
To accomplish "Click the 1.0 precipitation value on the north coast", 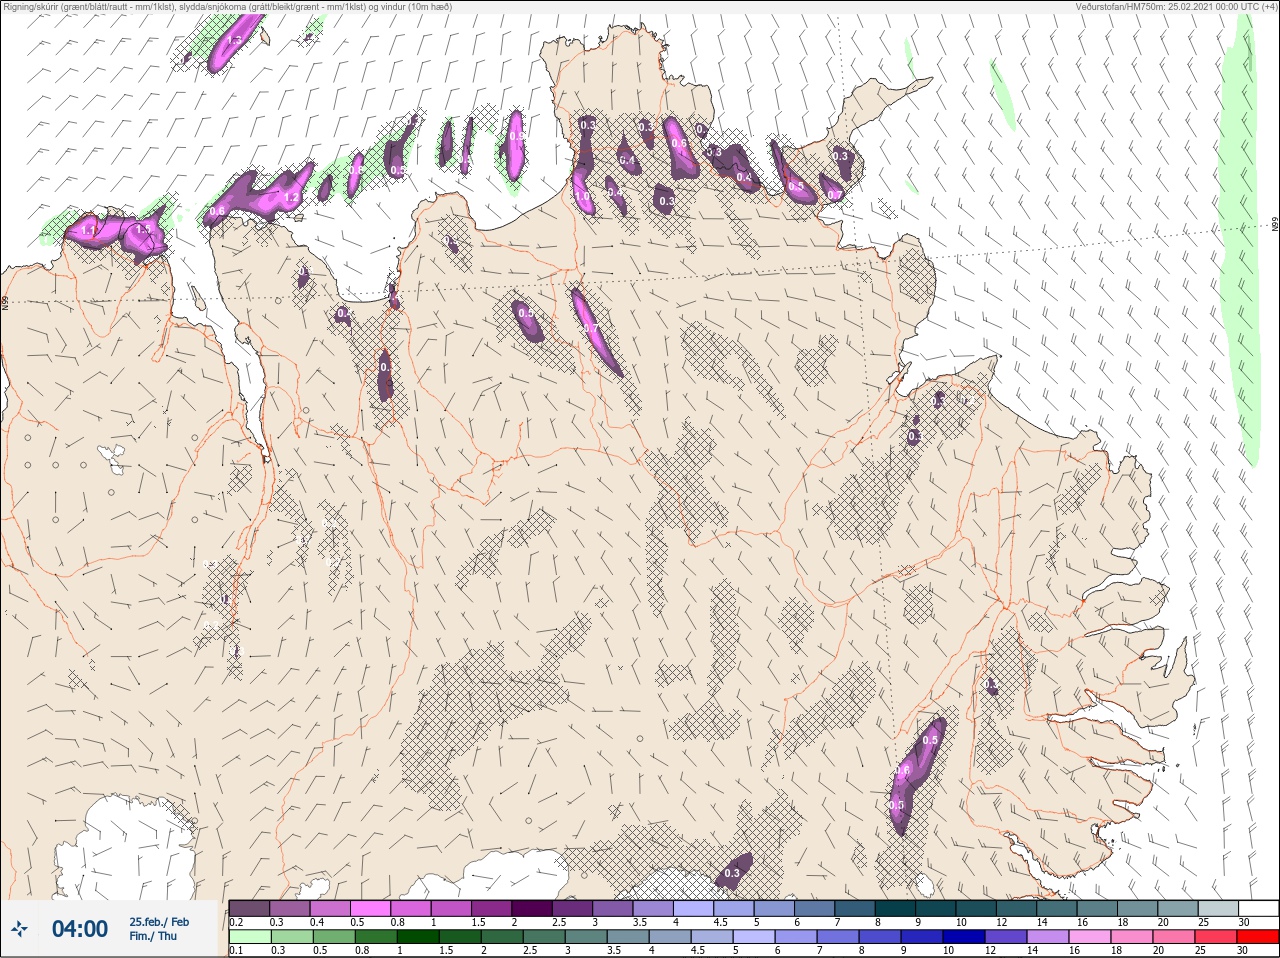I will click(x=583, y=197).
